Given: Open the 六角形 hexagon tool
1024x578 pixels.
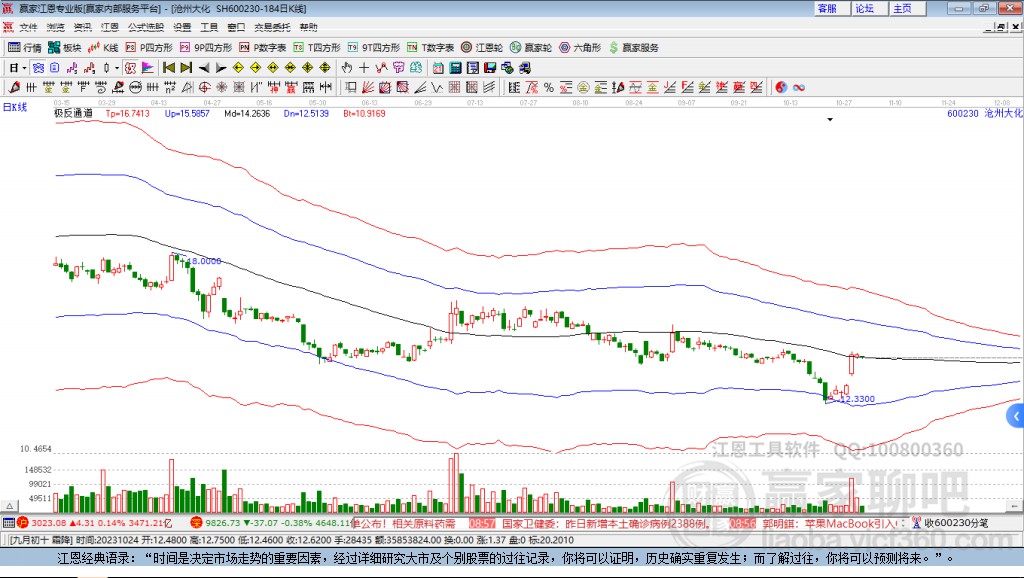Looking at the screenshot, I should [580, 48].
